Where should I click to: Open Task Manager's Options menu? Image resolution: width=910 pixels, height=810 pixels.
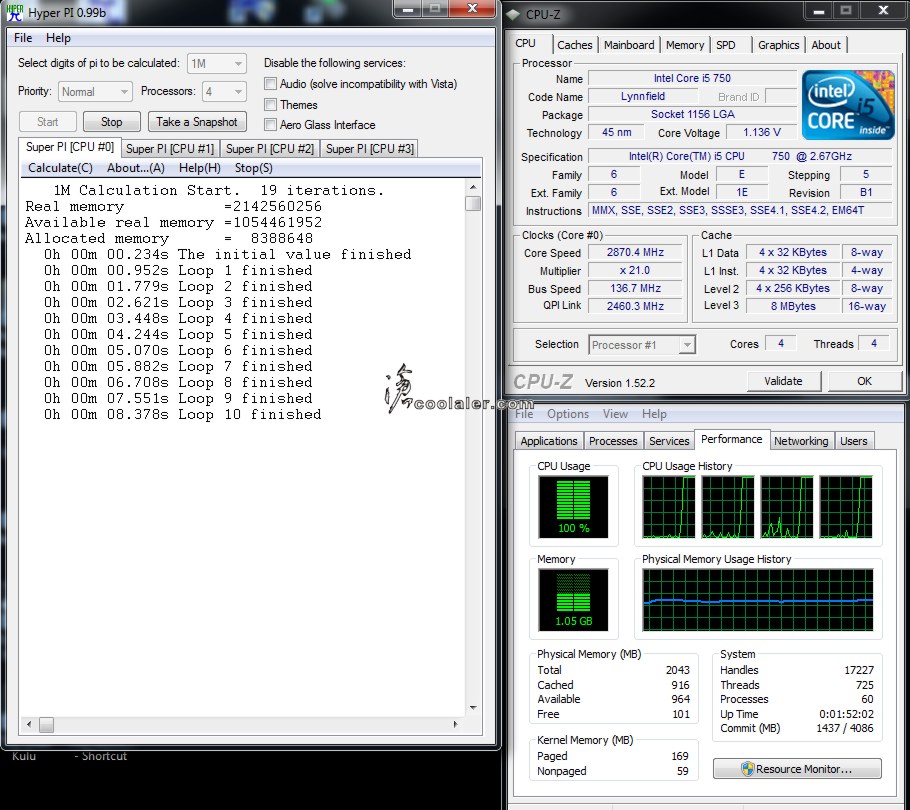[x=568, y=414]
